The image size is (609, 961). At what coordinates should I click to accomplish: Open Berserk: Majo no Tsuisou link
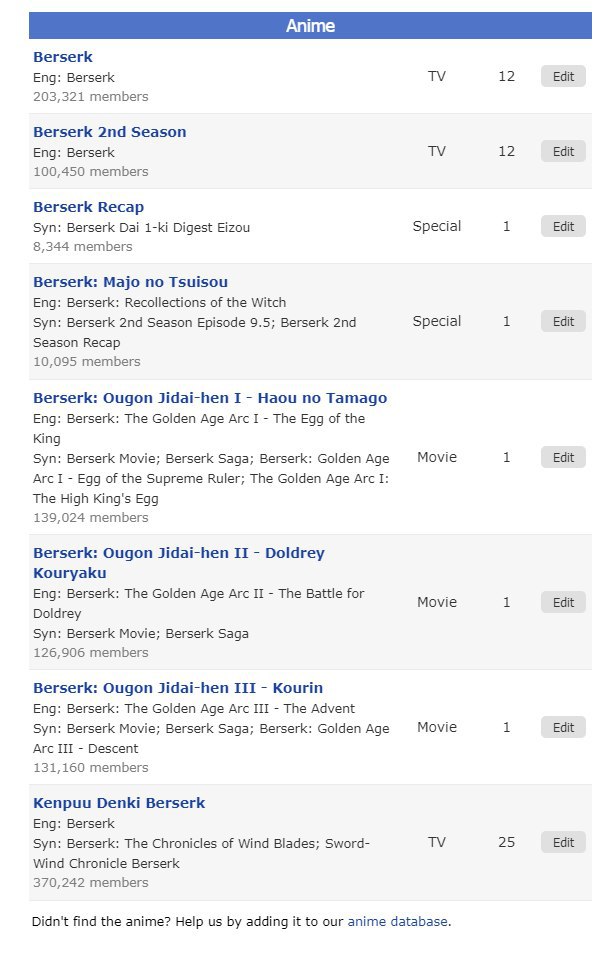(x=130, y=282)
